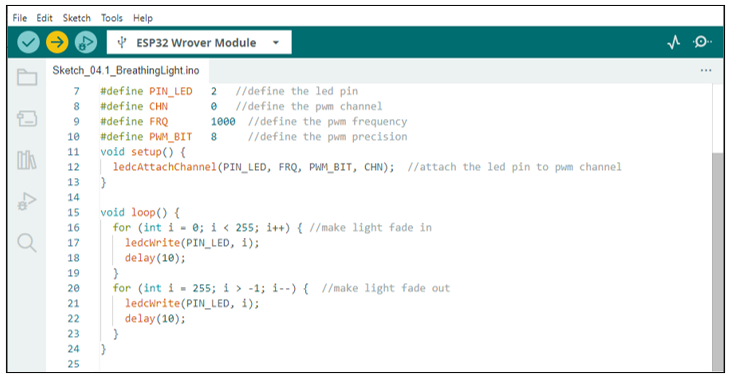Open the Serial Monitor
Image resolution: width=731 pixels, height=381 pixels.
(702, 42)
